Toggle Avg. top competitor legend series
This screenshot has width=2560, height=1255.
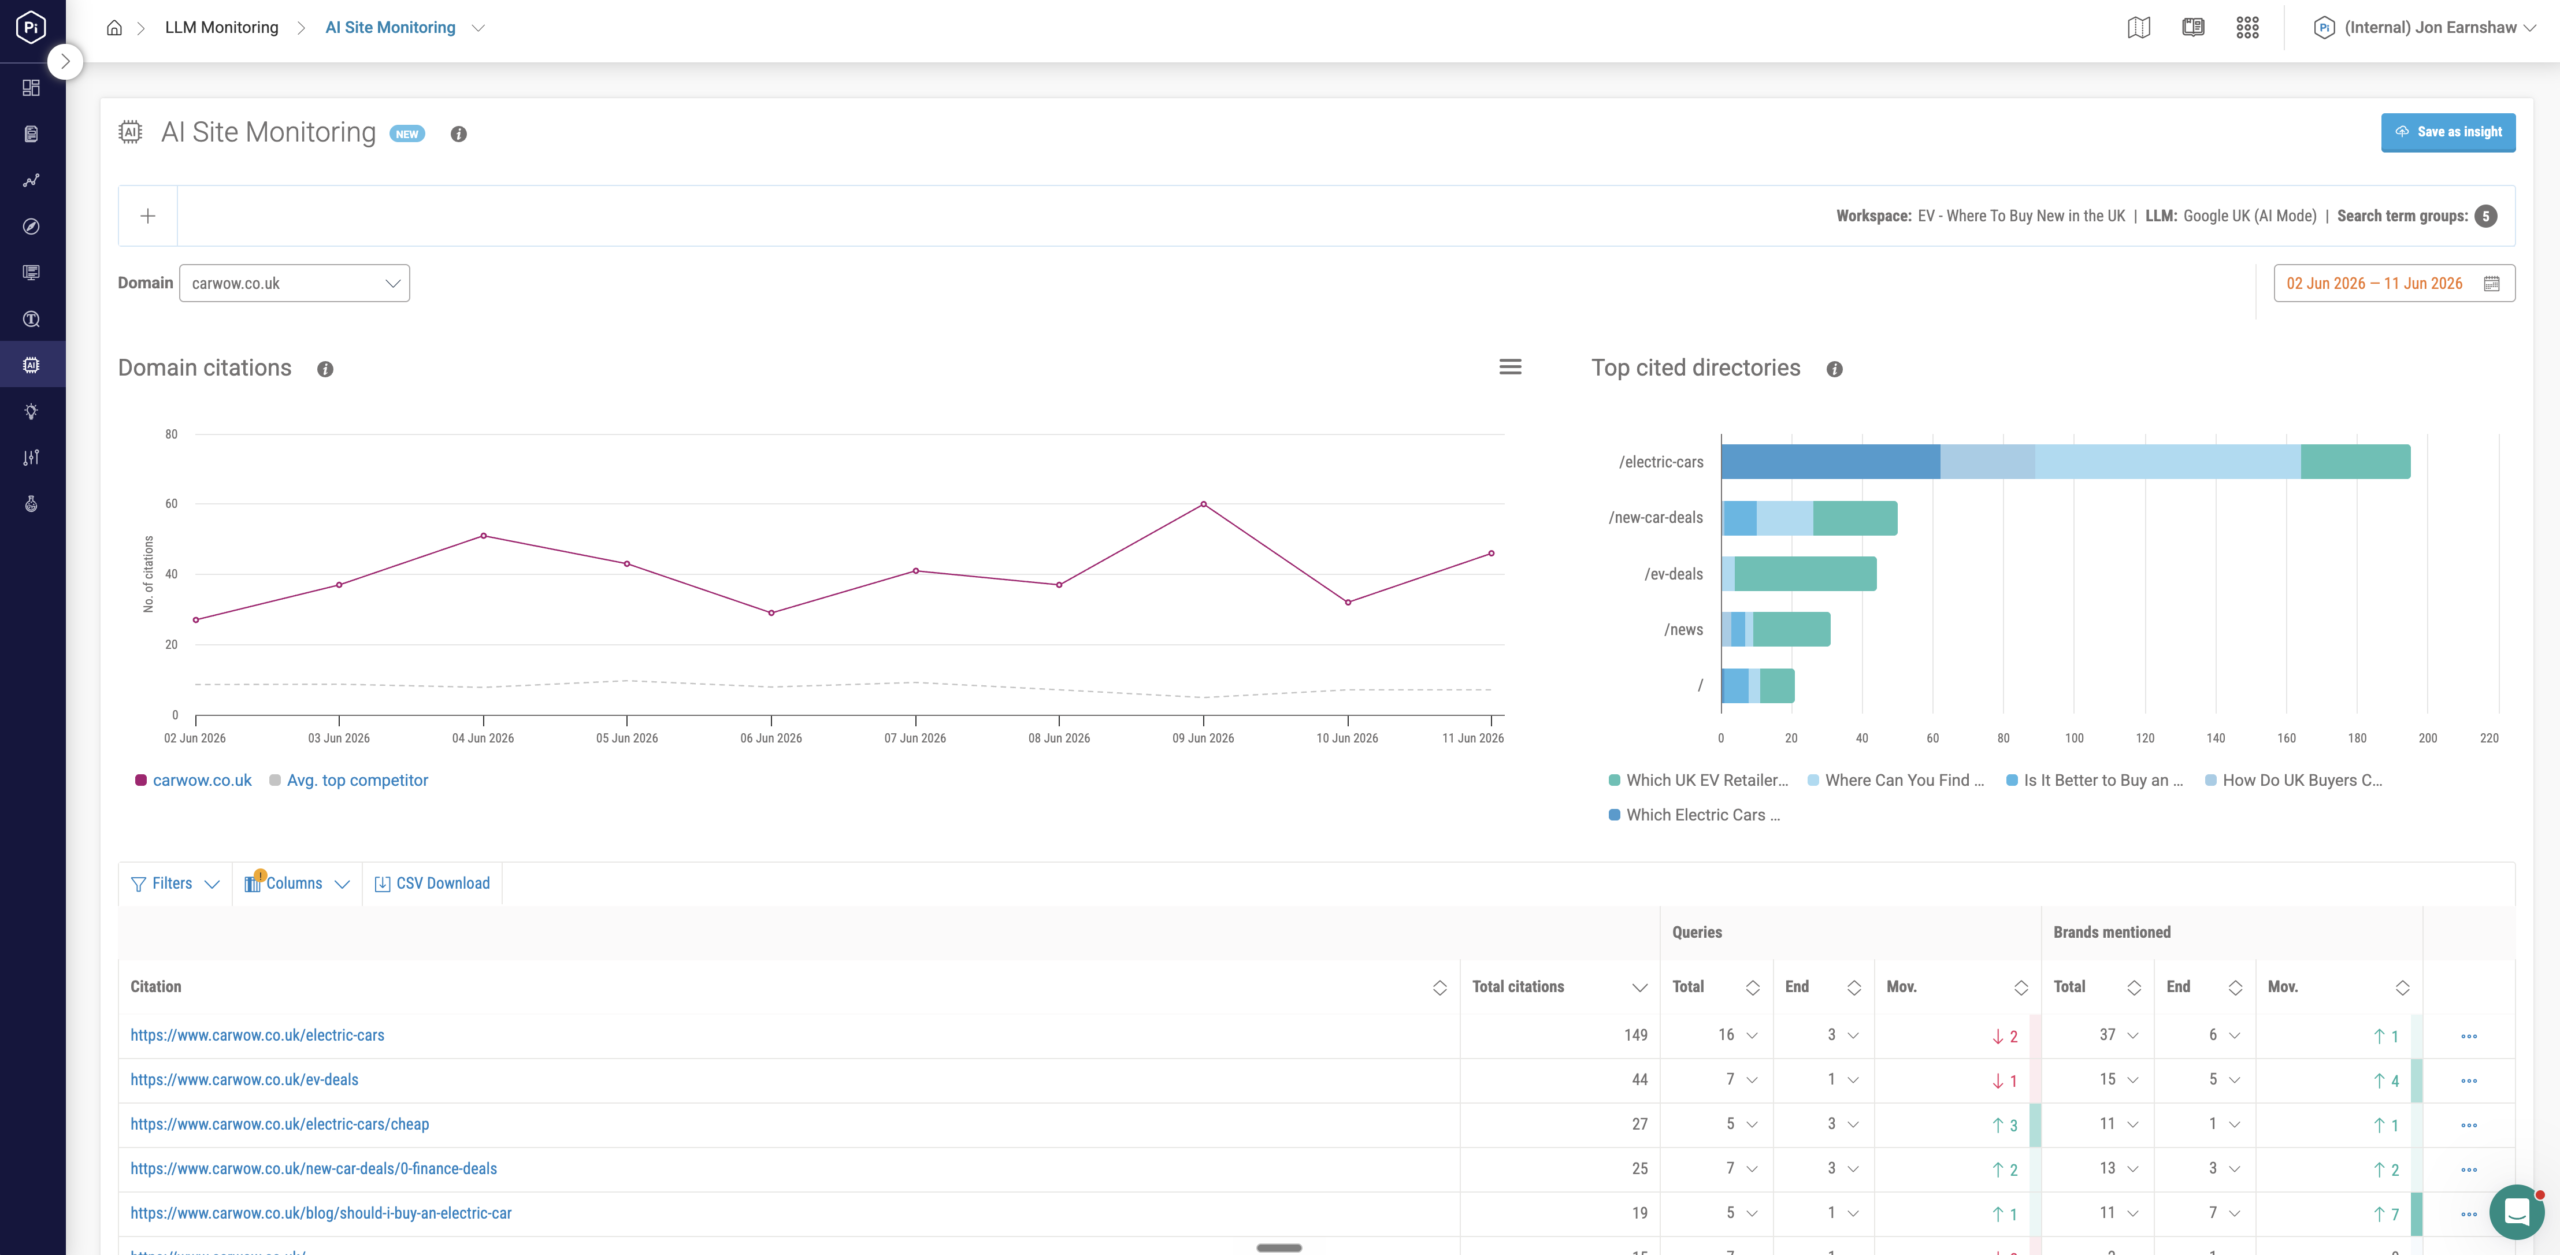tap(348, 780)
